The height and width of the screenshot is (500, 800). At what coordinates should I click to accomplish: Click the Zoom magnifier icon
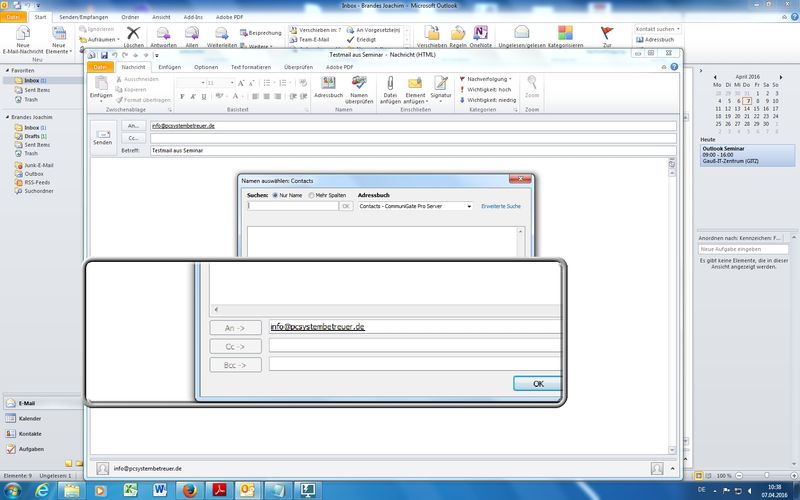pyautogui.click(x=532, y=84)
